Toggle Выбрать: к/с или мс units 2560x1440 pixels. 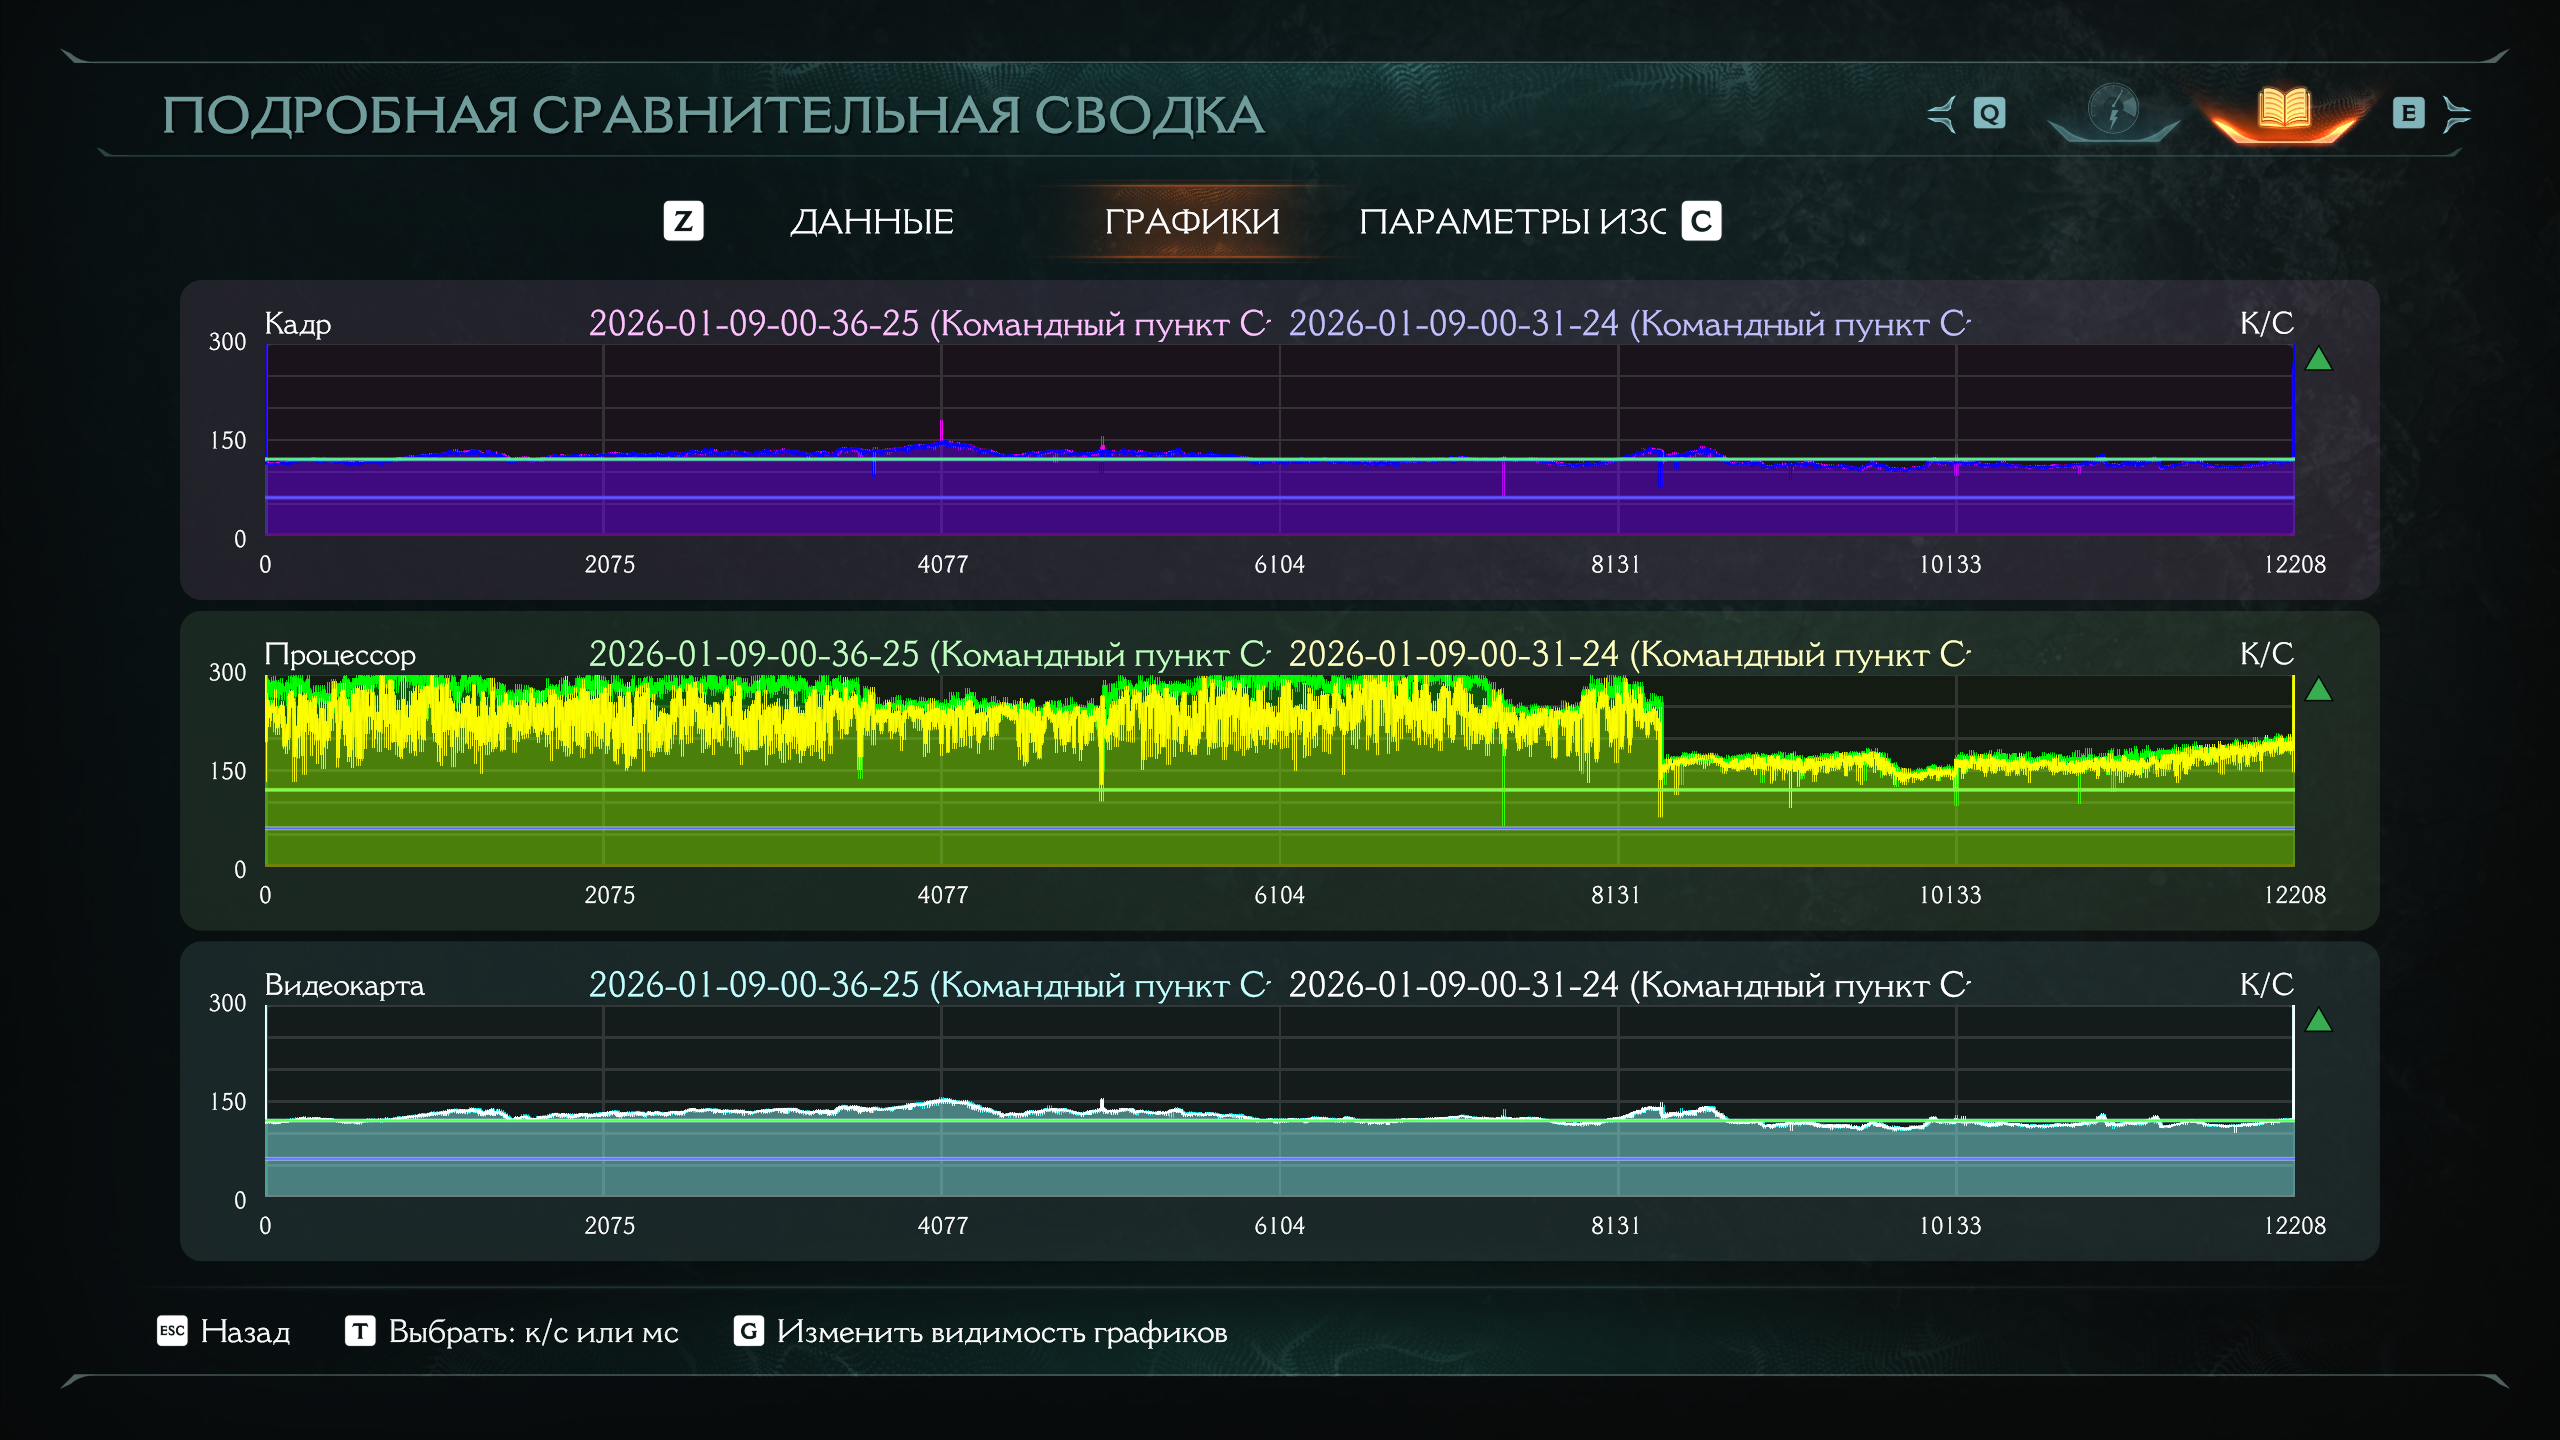533,1332
